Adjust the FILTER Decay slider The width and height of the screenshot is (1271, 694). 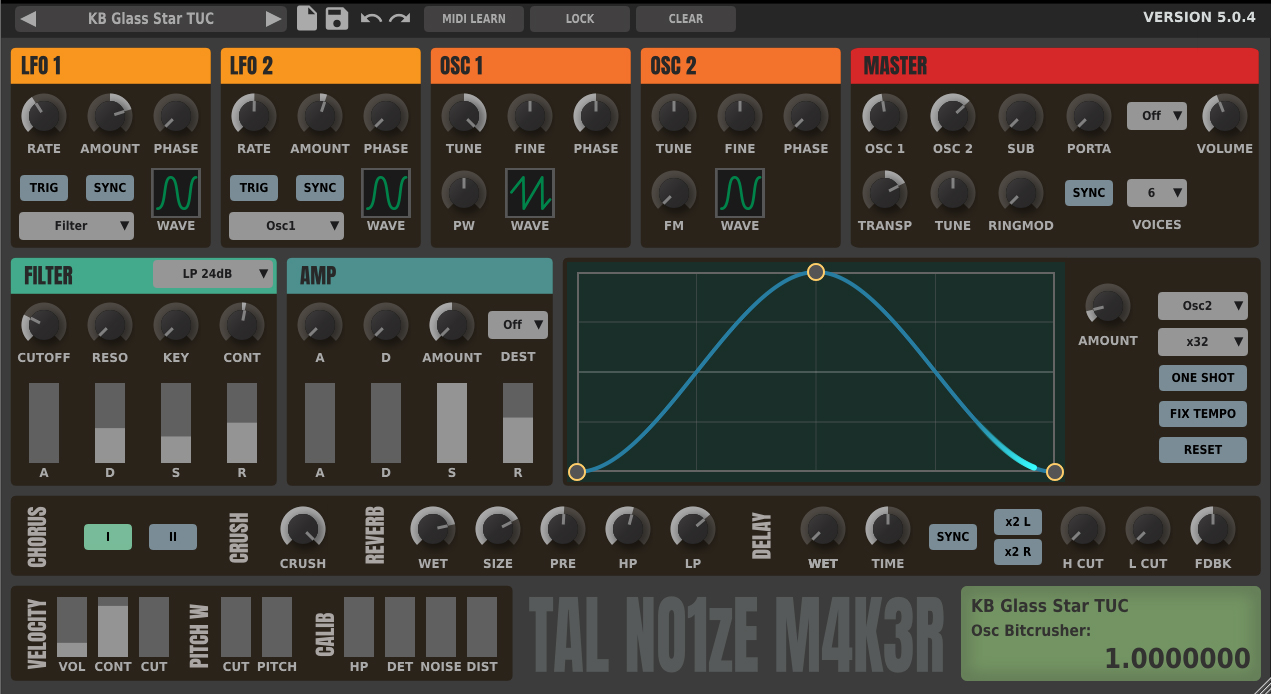110,423
